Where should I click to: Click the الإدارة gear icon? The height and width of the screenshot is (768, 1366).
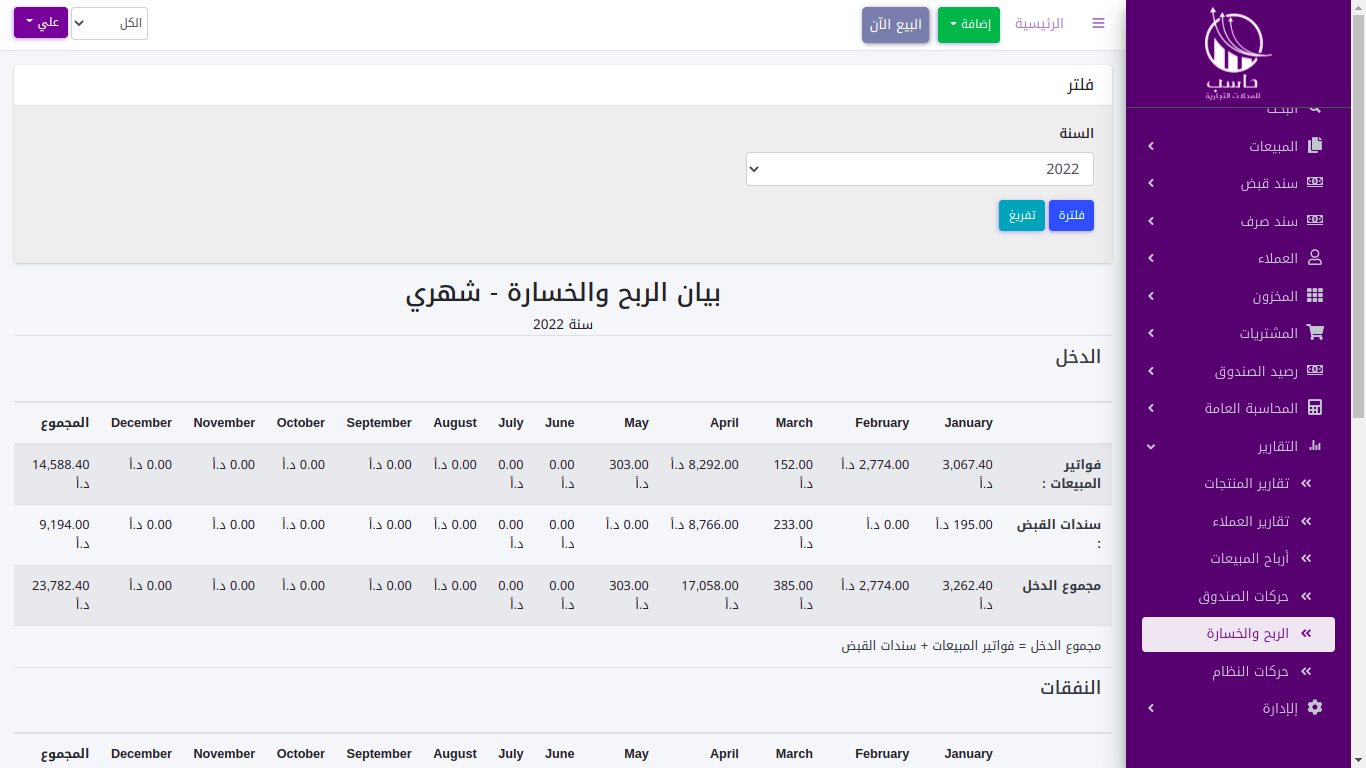pos(1315,708)
